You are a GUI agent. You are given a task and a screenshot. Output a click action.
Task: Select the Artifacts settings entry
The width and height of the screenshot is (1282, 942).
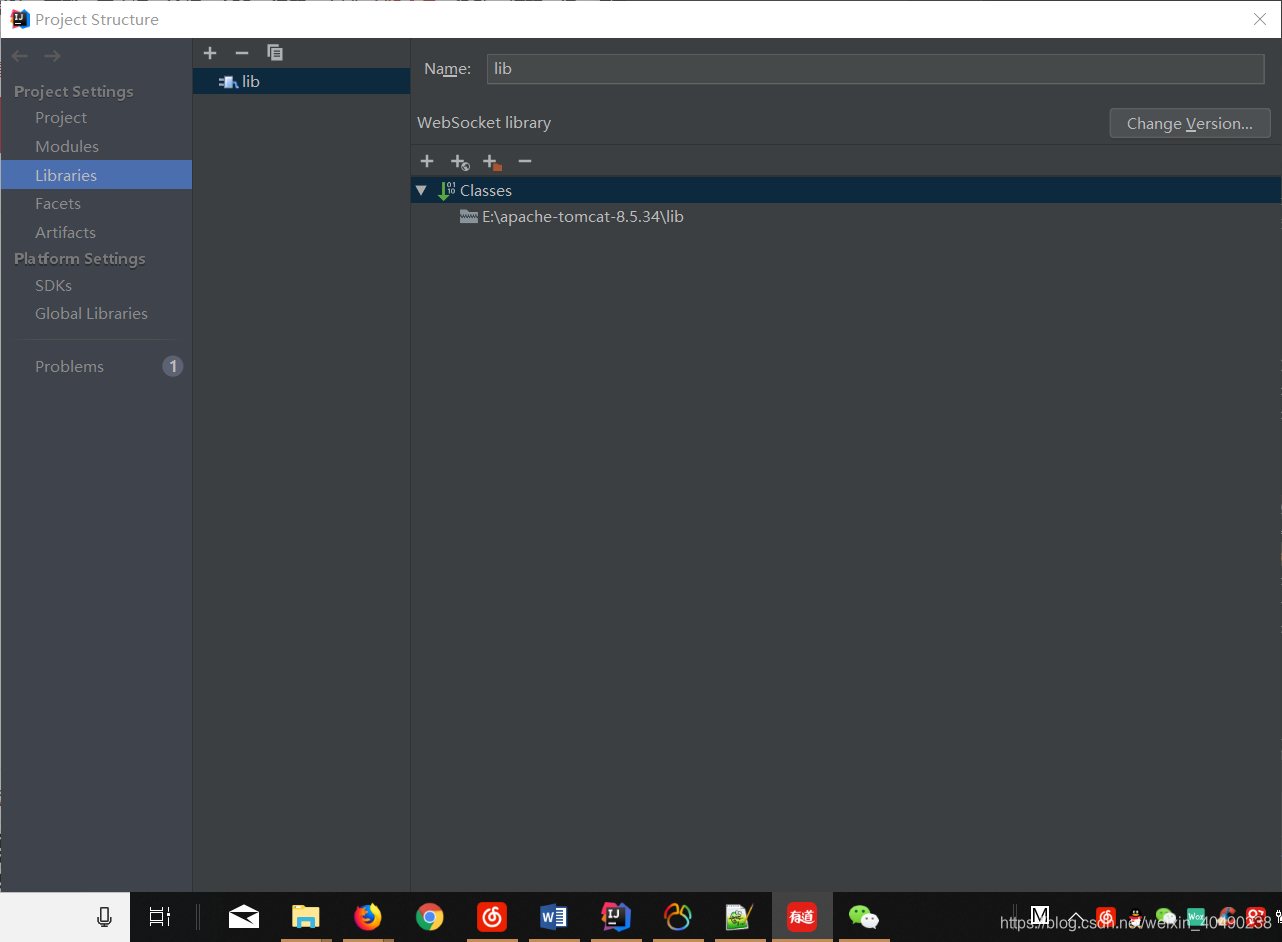[65, 232]
